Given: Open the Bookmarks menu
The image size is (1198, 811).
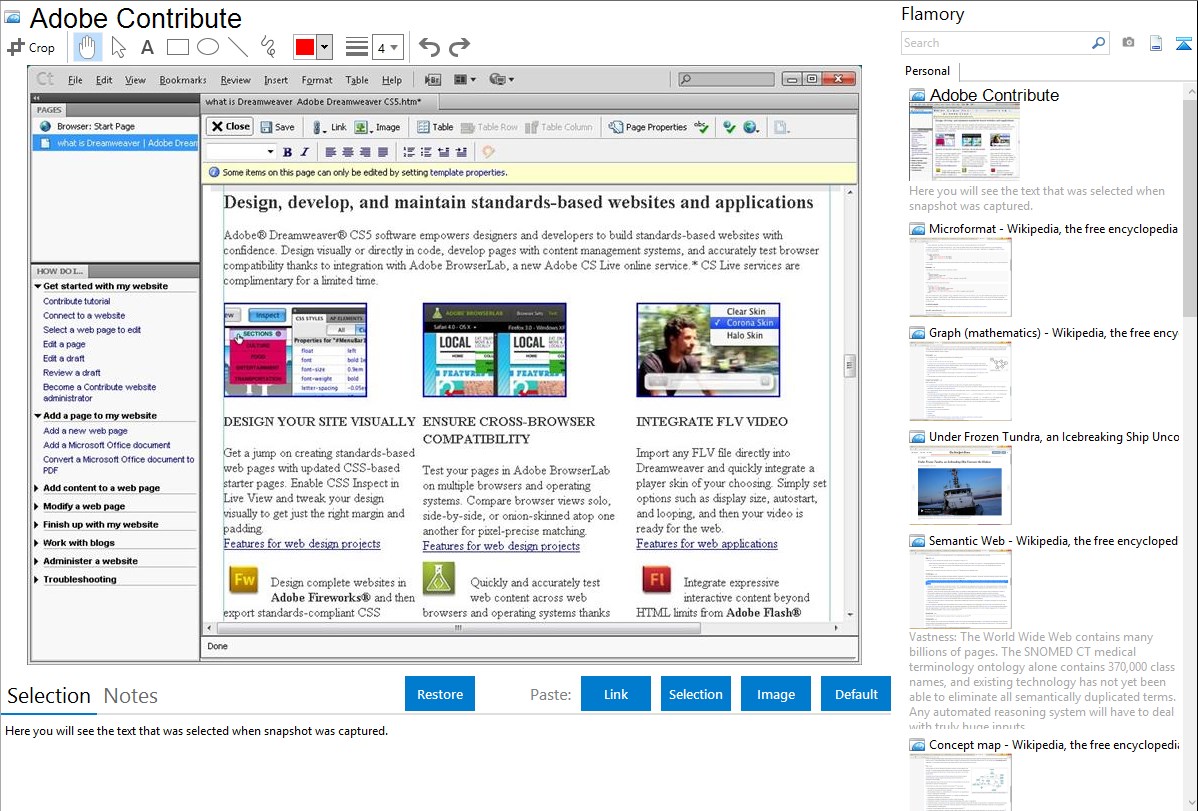Looking at the screenshot, I should tap(183, 79).
